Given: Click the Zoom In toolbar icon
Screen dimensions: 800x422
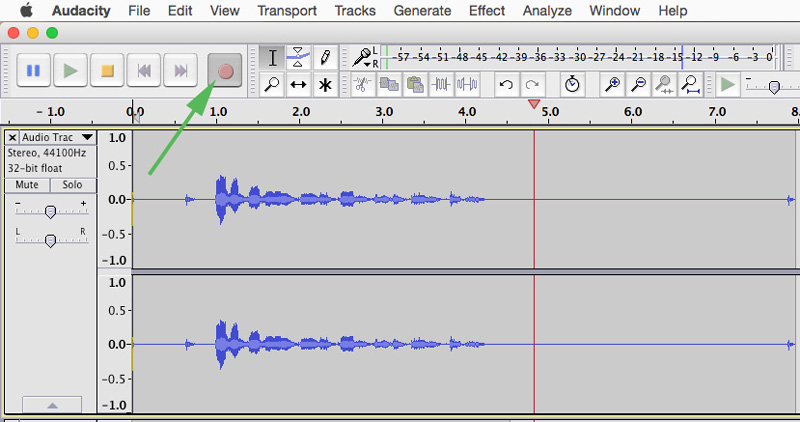Looking at the screenshot, I should pyautogui.click(x=613, y=85).
